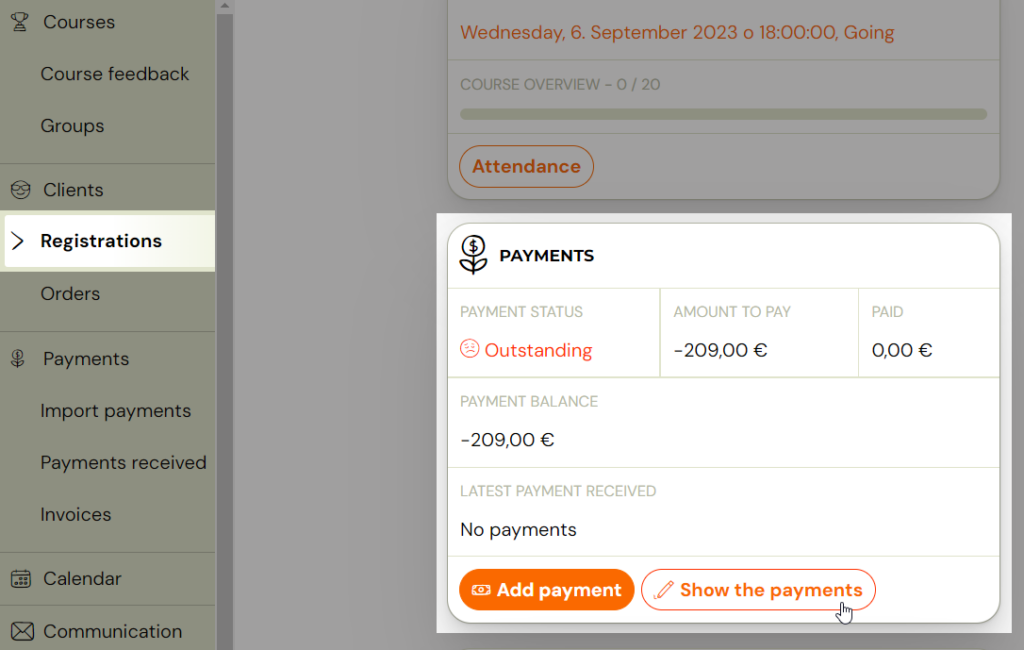
Task: Open Course feedback in the sidebar
Action: (x=114, y=74)
